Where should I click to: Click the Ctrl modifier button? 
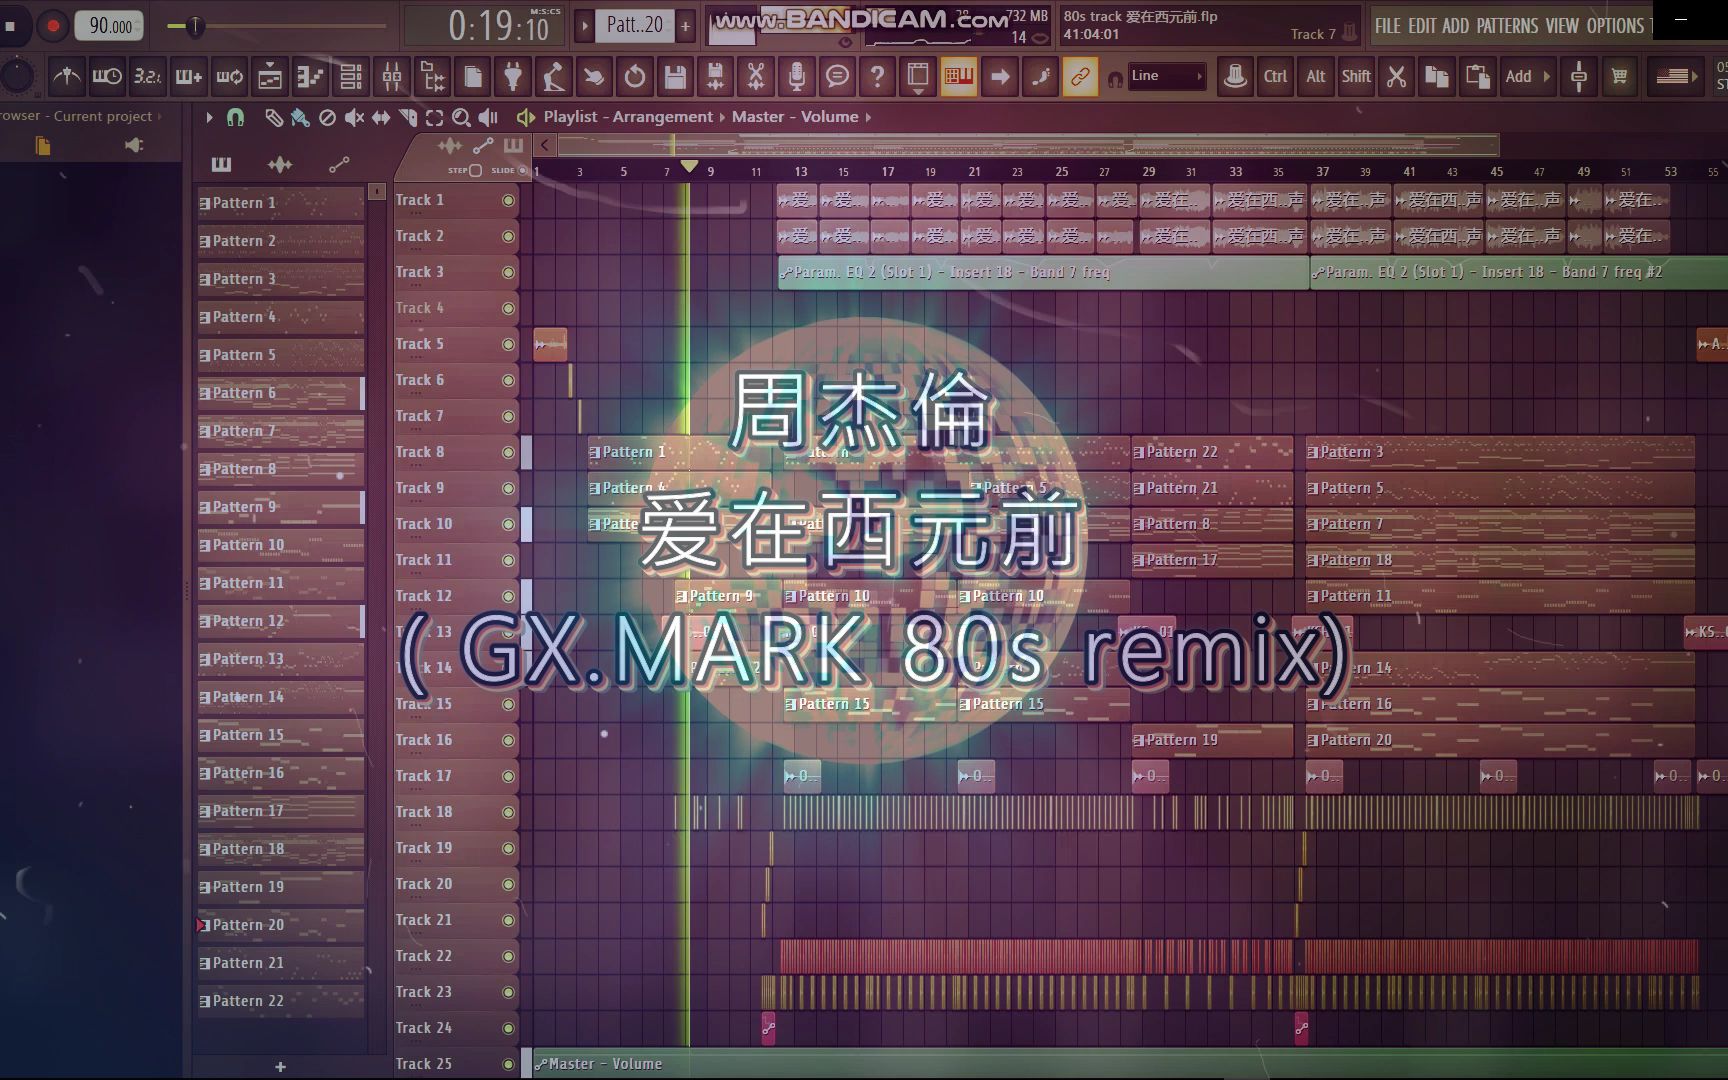1275,76
